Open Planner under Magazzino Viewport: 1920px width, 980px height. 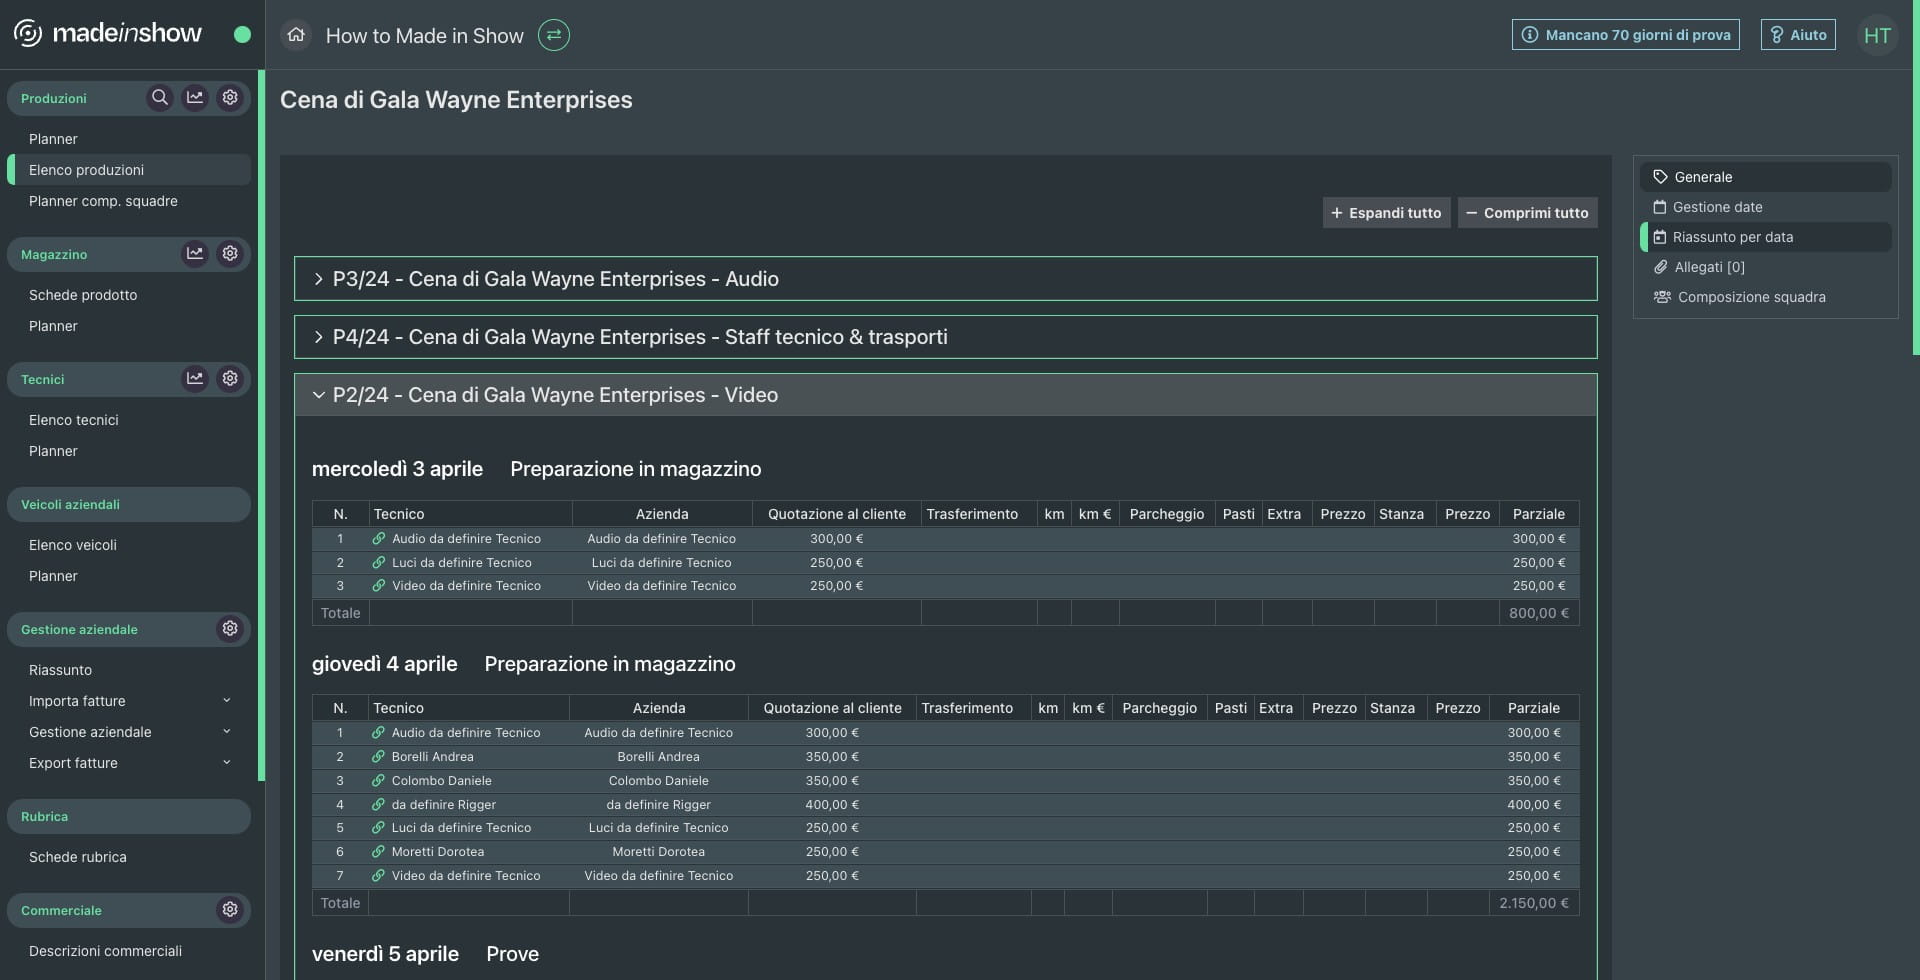pyautogui.click(x=53, y=326)
